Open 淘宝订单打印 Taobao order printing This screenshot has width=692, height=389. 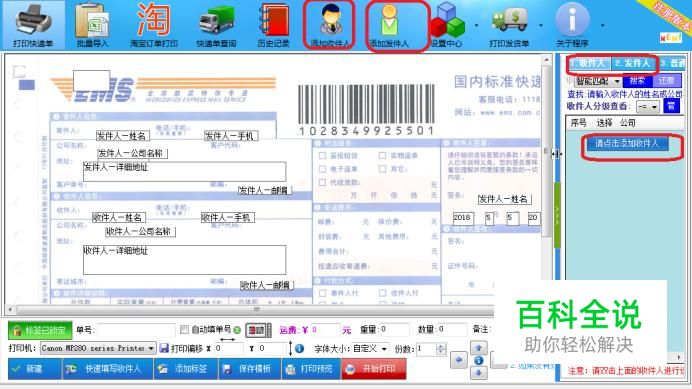click(154, 25)
